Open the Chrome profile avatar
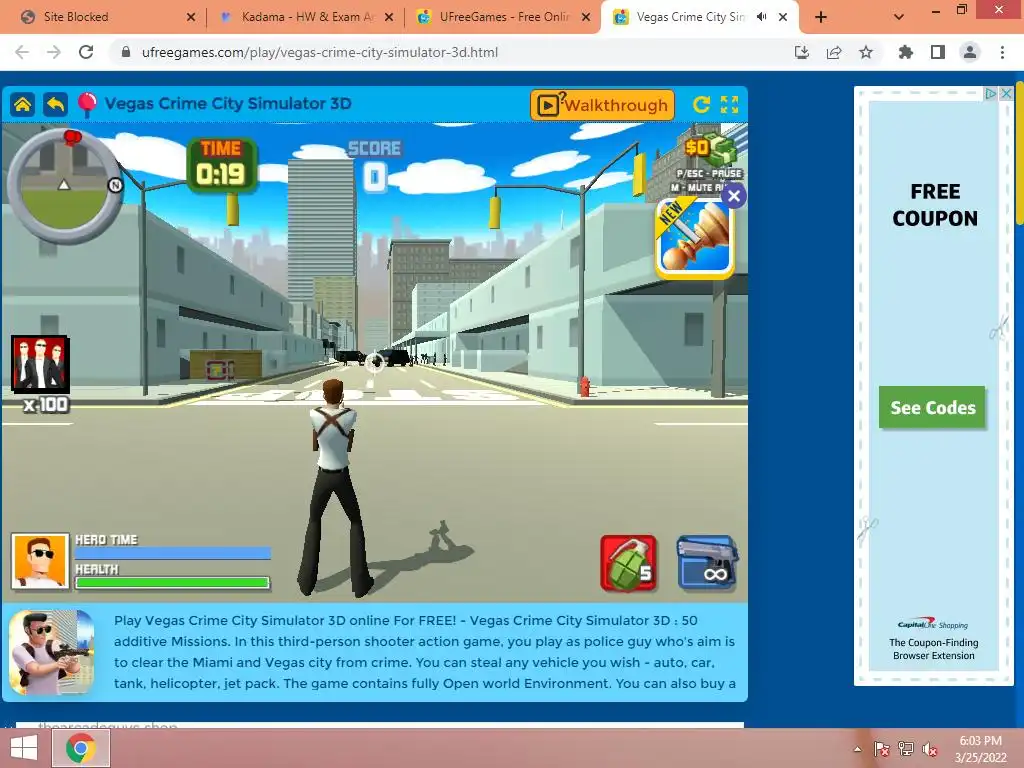The height and width of the screenshot is (768, 1024). [x=970, y=52]
